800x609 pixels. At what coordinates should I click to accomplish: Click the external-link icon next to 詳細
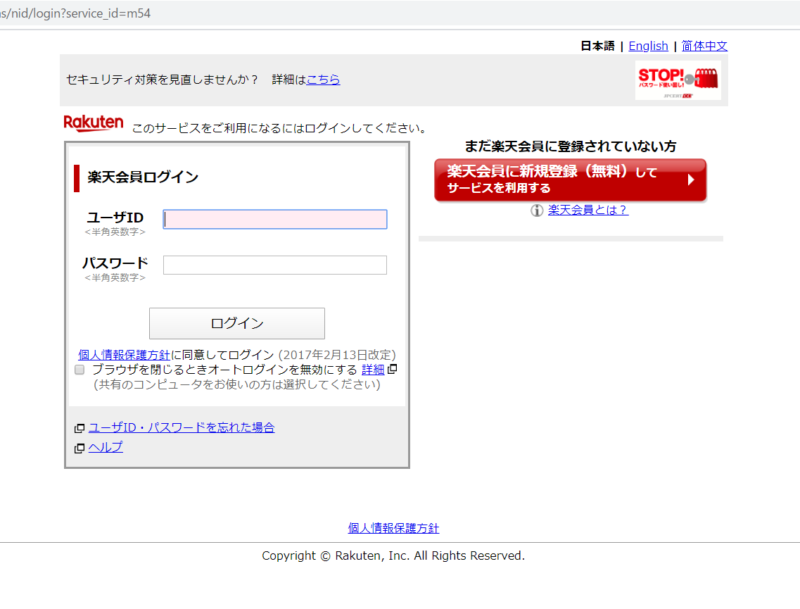click(x=392, y=369)
